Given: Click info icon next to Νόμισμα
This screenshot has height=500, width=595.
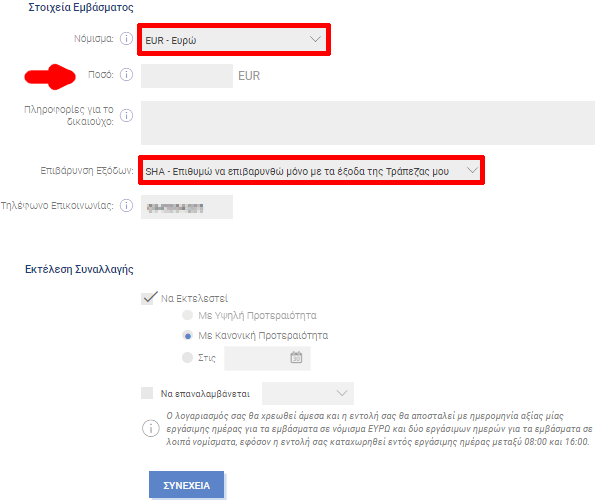Looking at the screenshot, I should coord(126,38).
